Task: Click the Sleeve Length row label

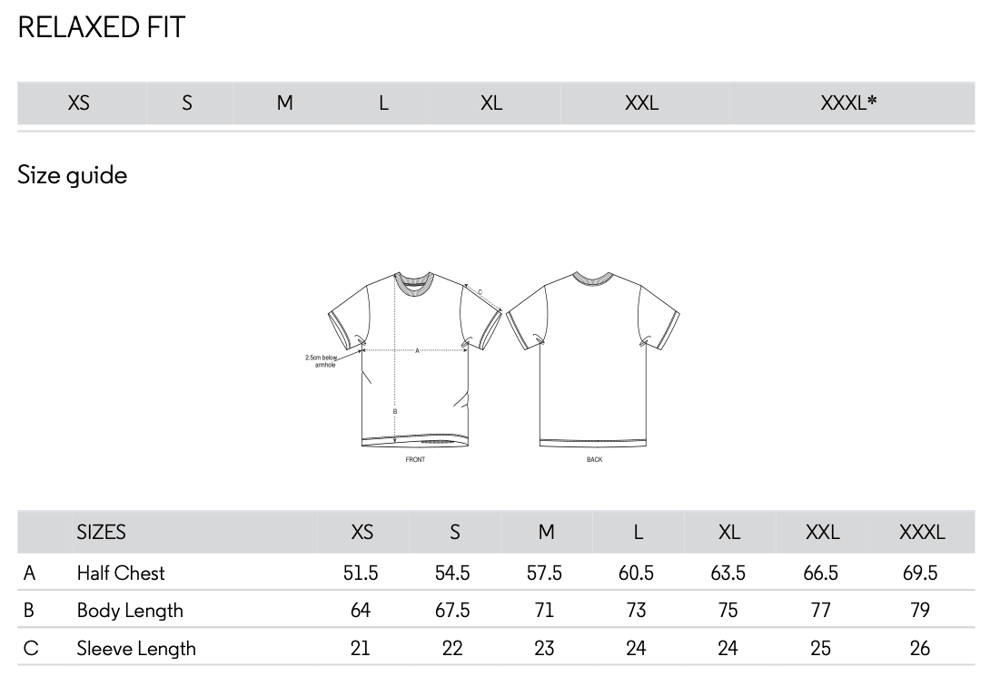Action: tap(136, 648)
